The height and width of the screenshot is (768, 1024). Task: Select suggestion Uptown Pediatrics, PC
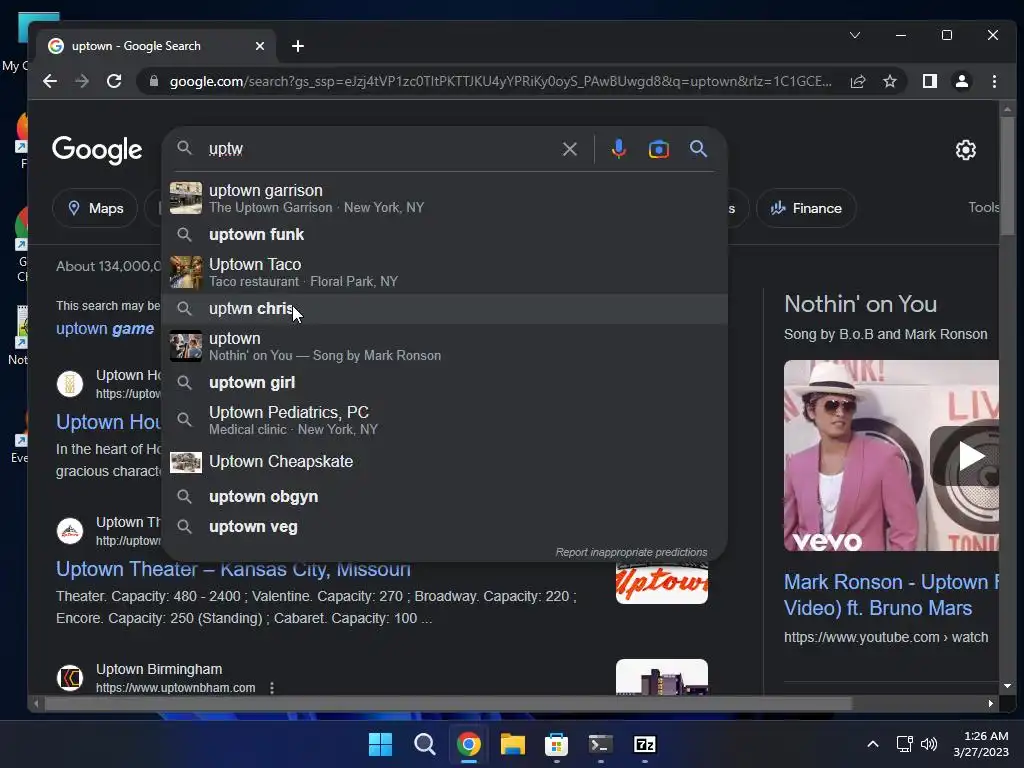coord(445,420)
